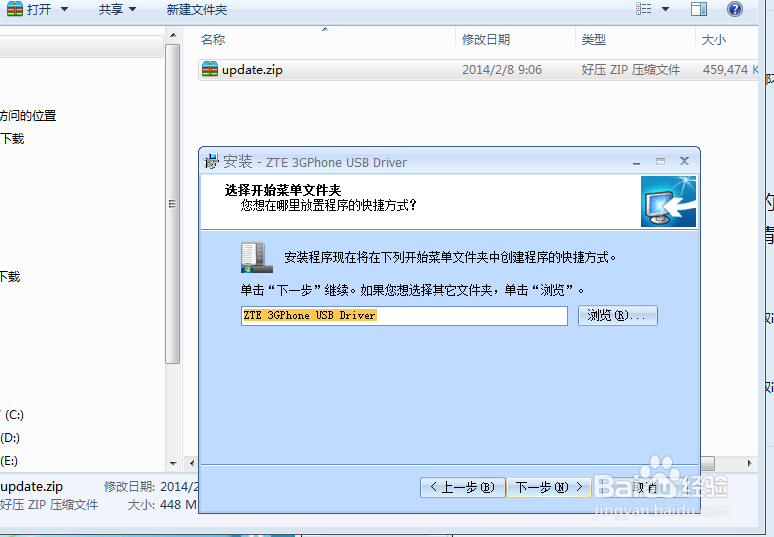Close the ZTE 3GPhone USB Driver installer
The height and width of the screenshot is (537, 774).
pyautogui.click(x=684, y=161)
